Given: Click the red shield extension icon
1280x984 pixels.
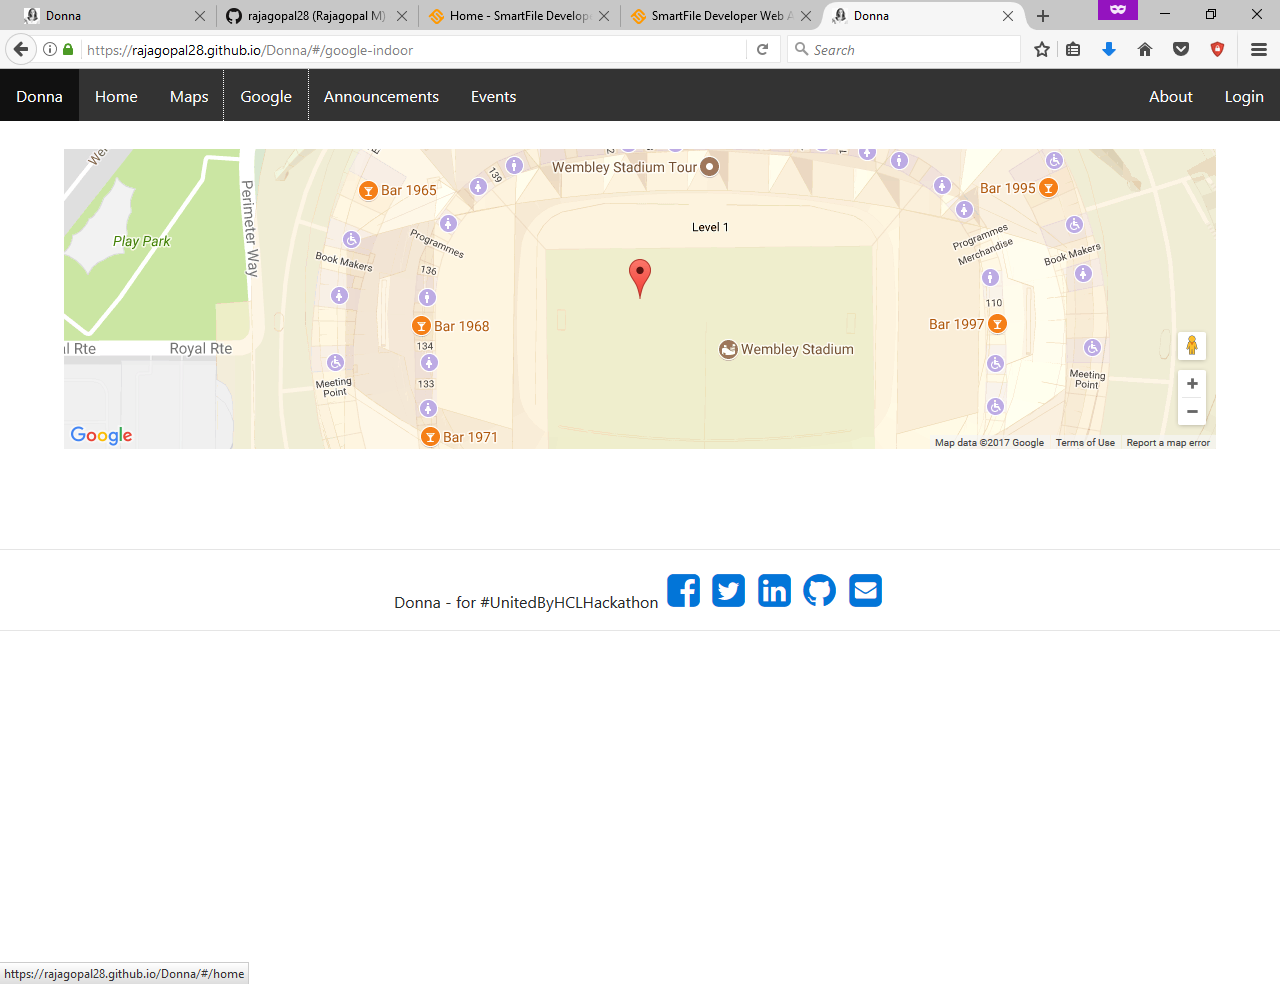Looking at the screenshot, I should [1217, 49].
